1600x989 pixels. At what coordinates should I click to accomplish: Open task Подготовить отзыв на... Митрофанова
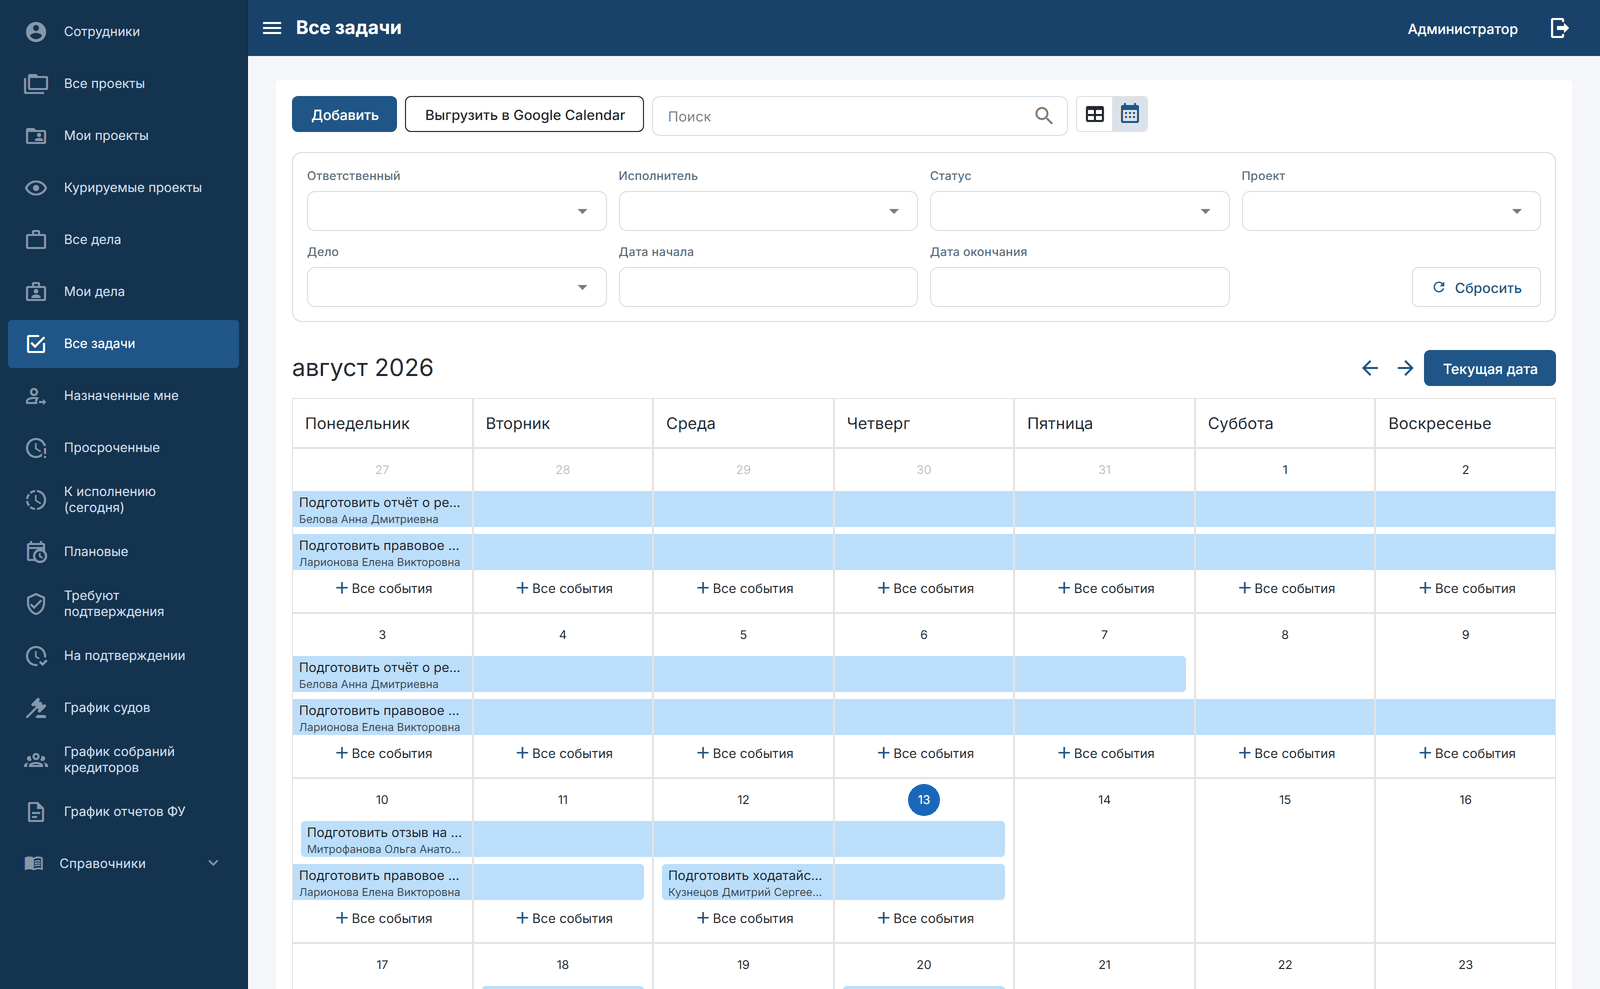point(653,839)
